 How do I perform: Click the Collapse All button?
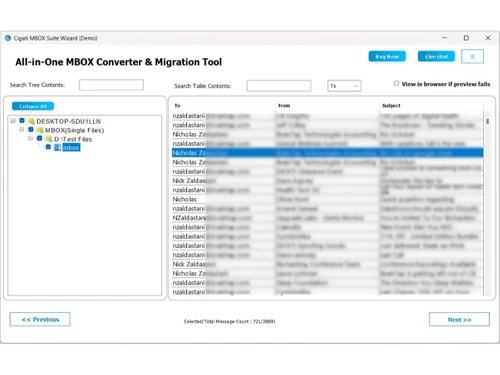tap(33, 106)
